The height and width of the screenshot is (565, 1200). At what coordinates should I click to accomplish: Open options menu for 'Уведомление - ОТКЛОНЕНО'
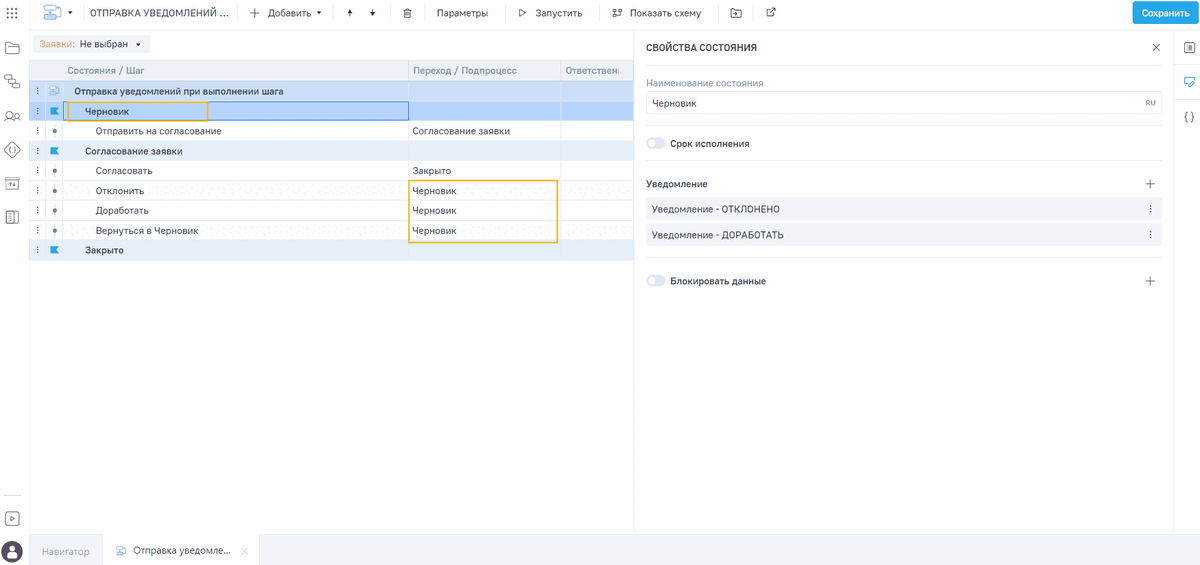pos(1150,209)
